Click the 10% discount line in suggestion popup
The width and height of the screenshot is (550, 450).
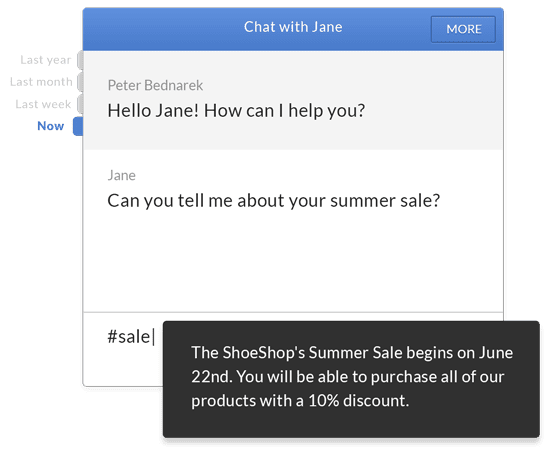(x=300, y=400)
